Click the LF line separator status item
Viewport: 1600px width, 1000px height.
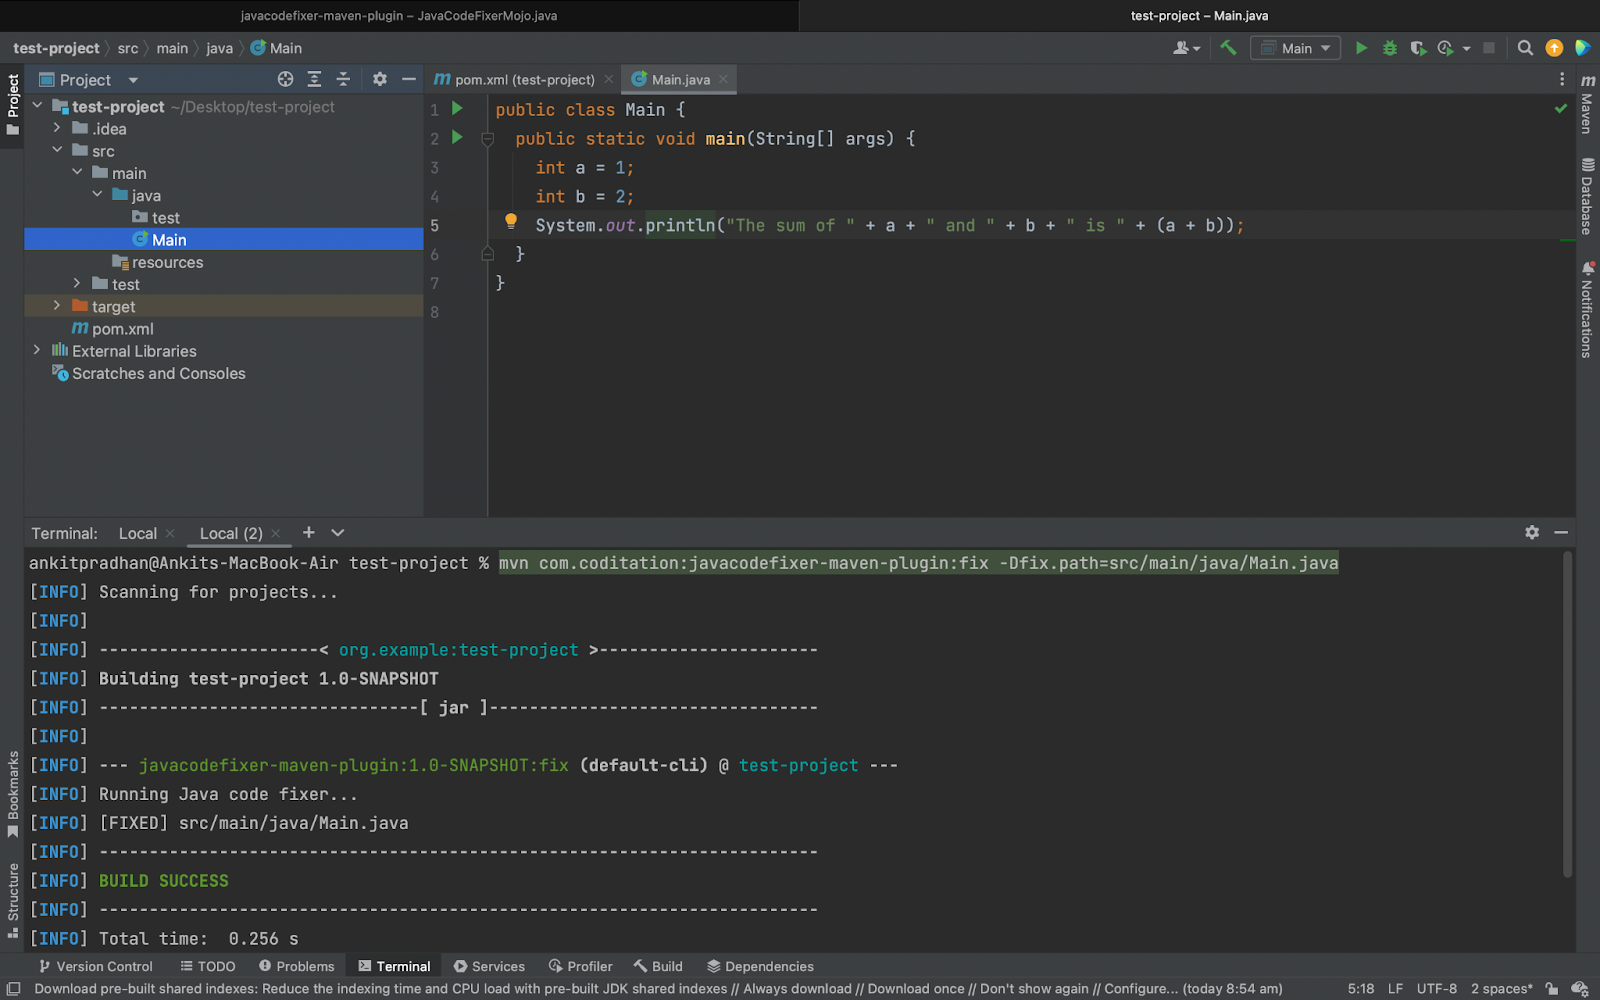1395,988
